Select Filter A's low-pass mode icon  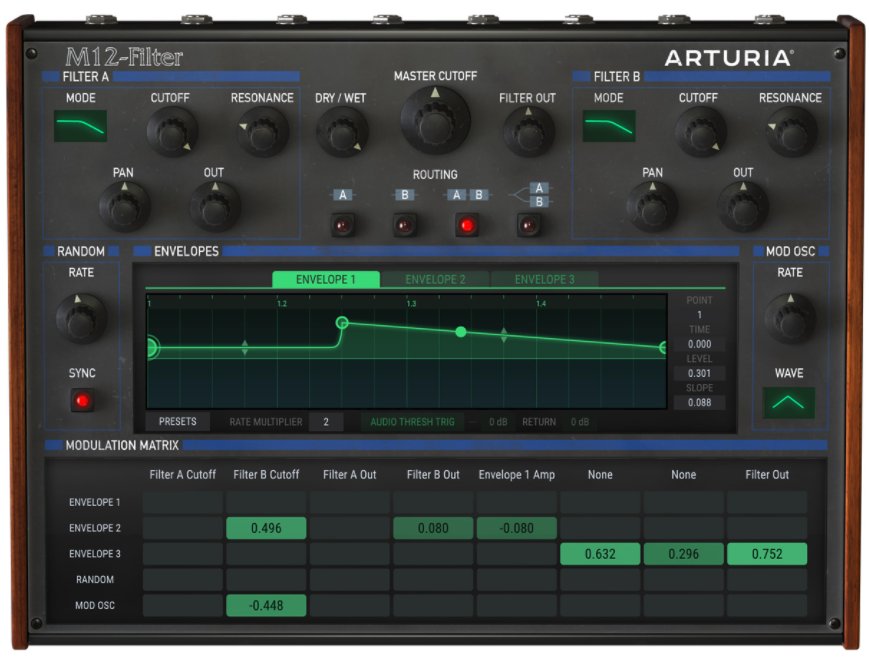tap(81, 124)
